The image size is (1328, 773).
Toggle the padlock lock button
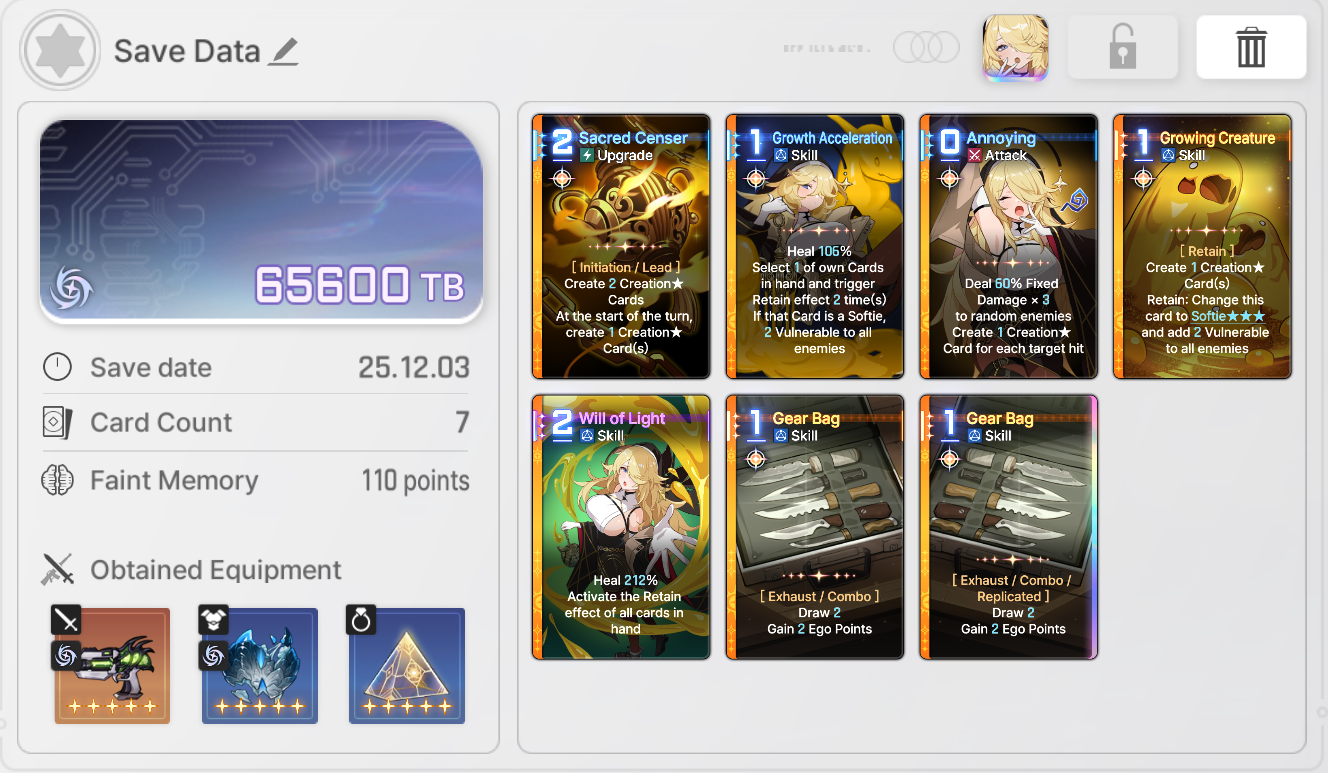point(1122,47)
